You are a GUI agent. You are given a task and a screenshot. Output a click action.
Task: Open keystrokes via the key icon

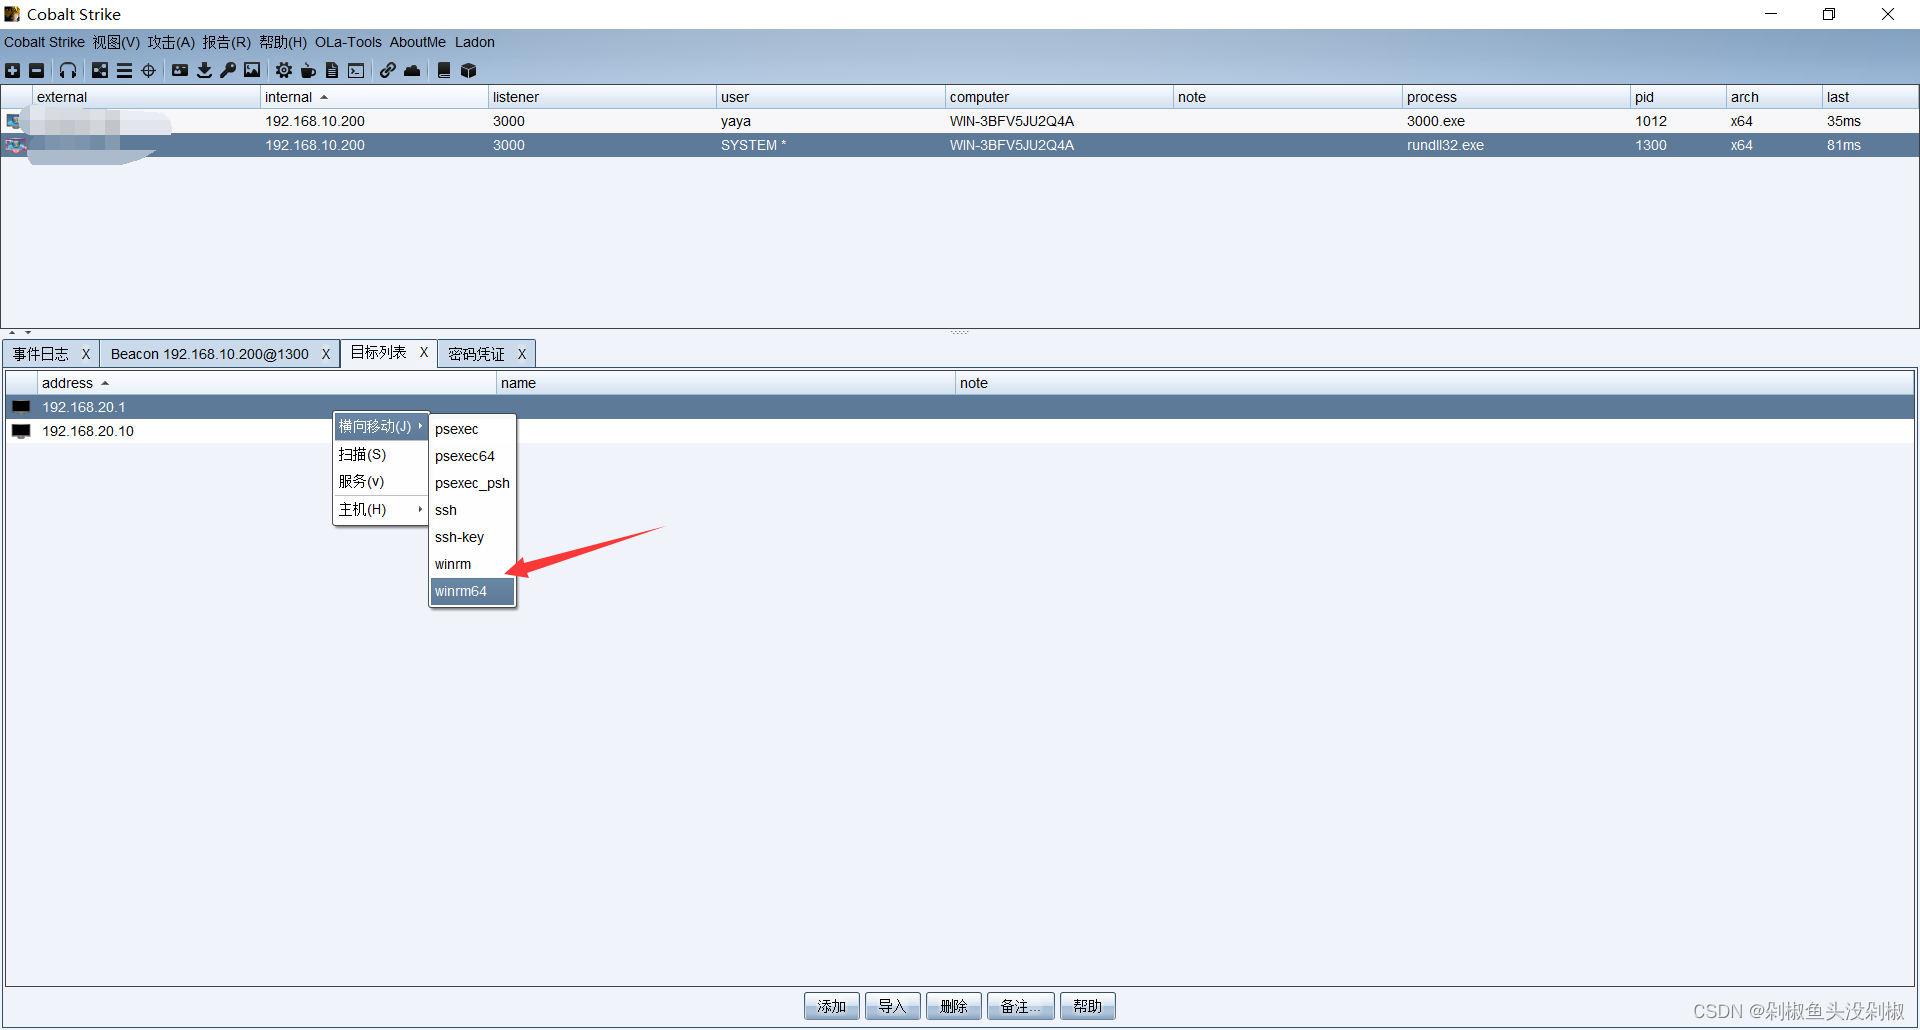pyautogui.click(x=228, y=70)
